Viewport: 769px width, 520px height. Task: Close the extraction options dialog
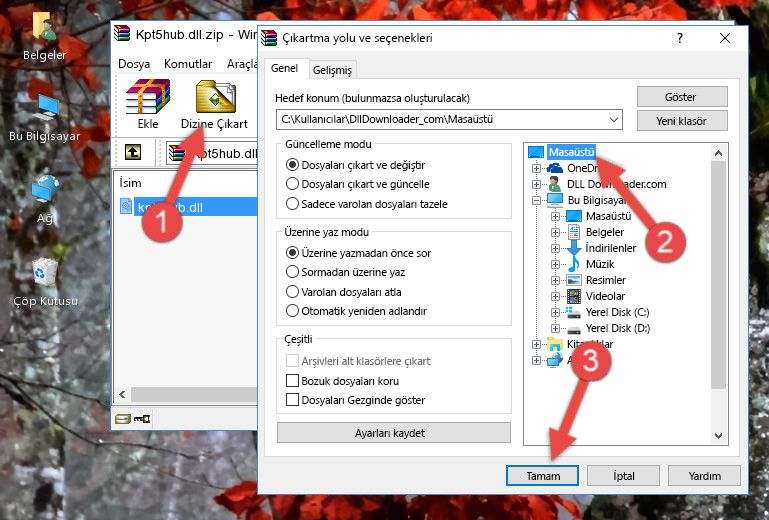(x=725, y=38)
